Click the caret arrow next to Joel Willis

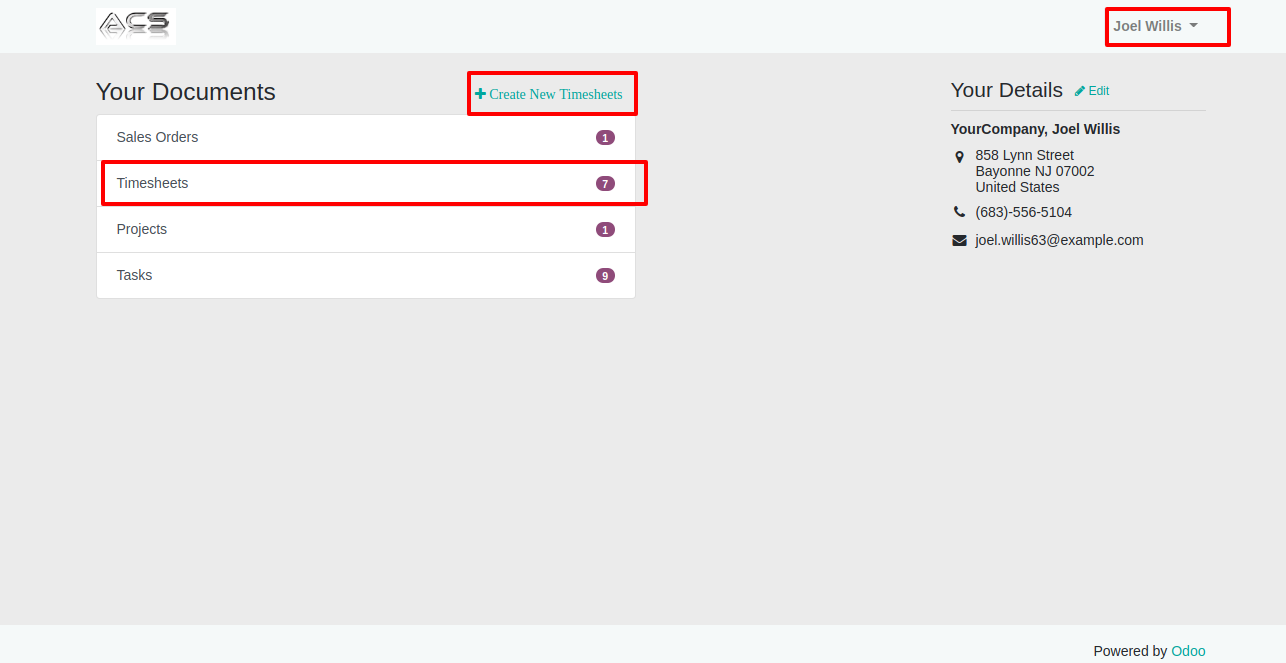(x=1193, y=26)
